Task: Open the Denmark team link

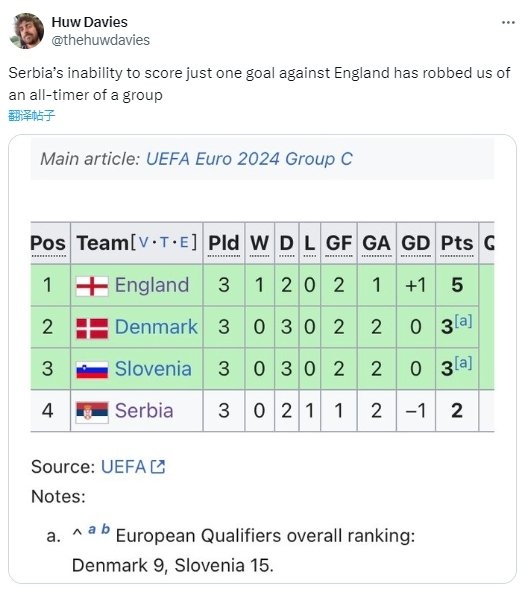Action: [156, 327]
